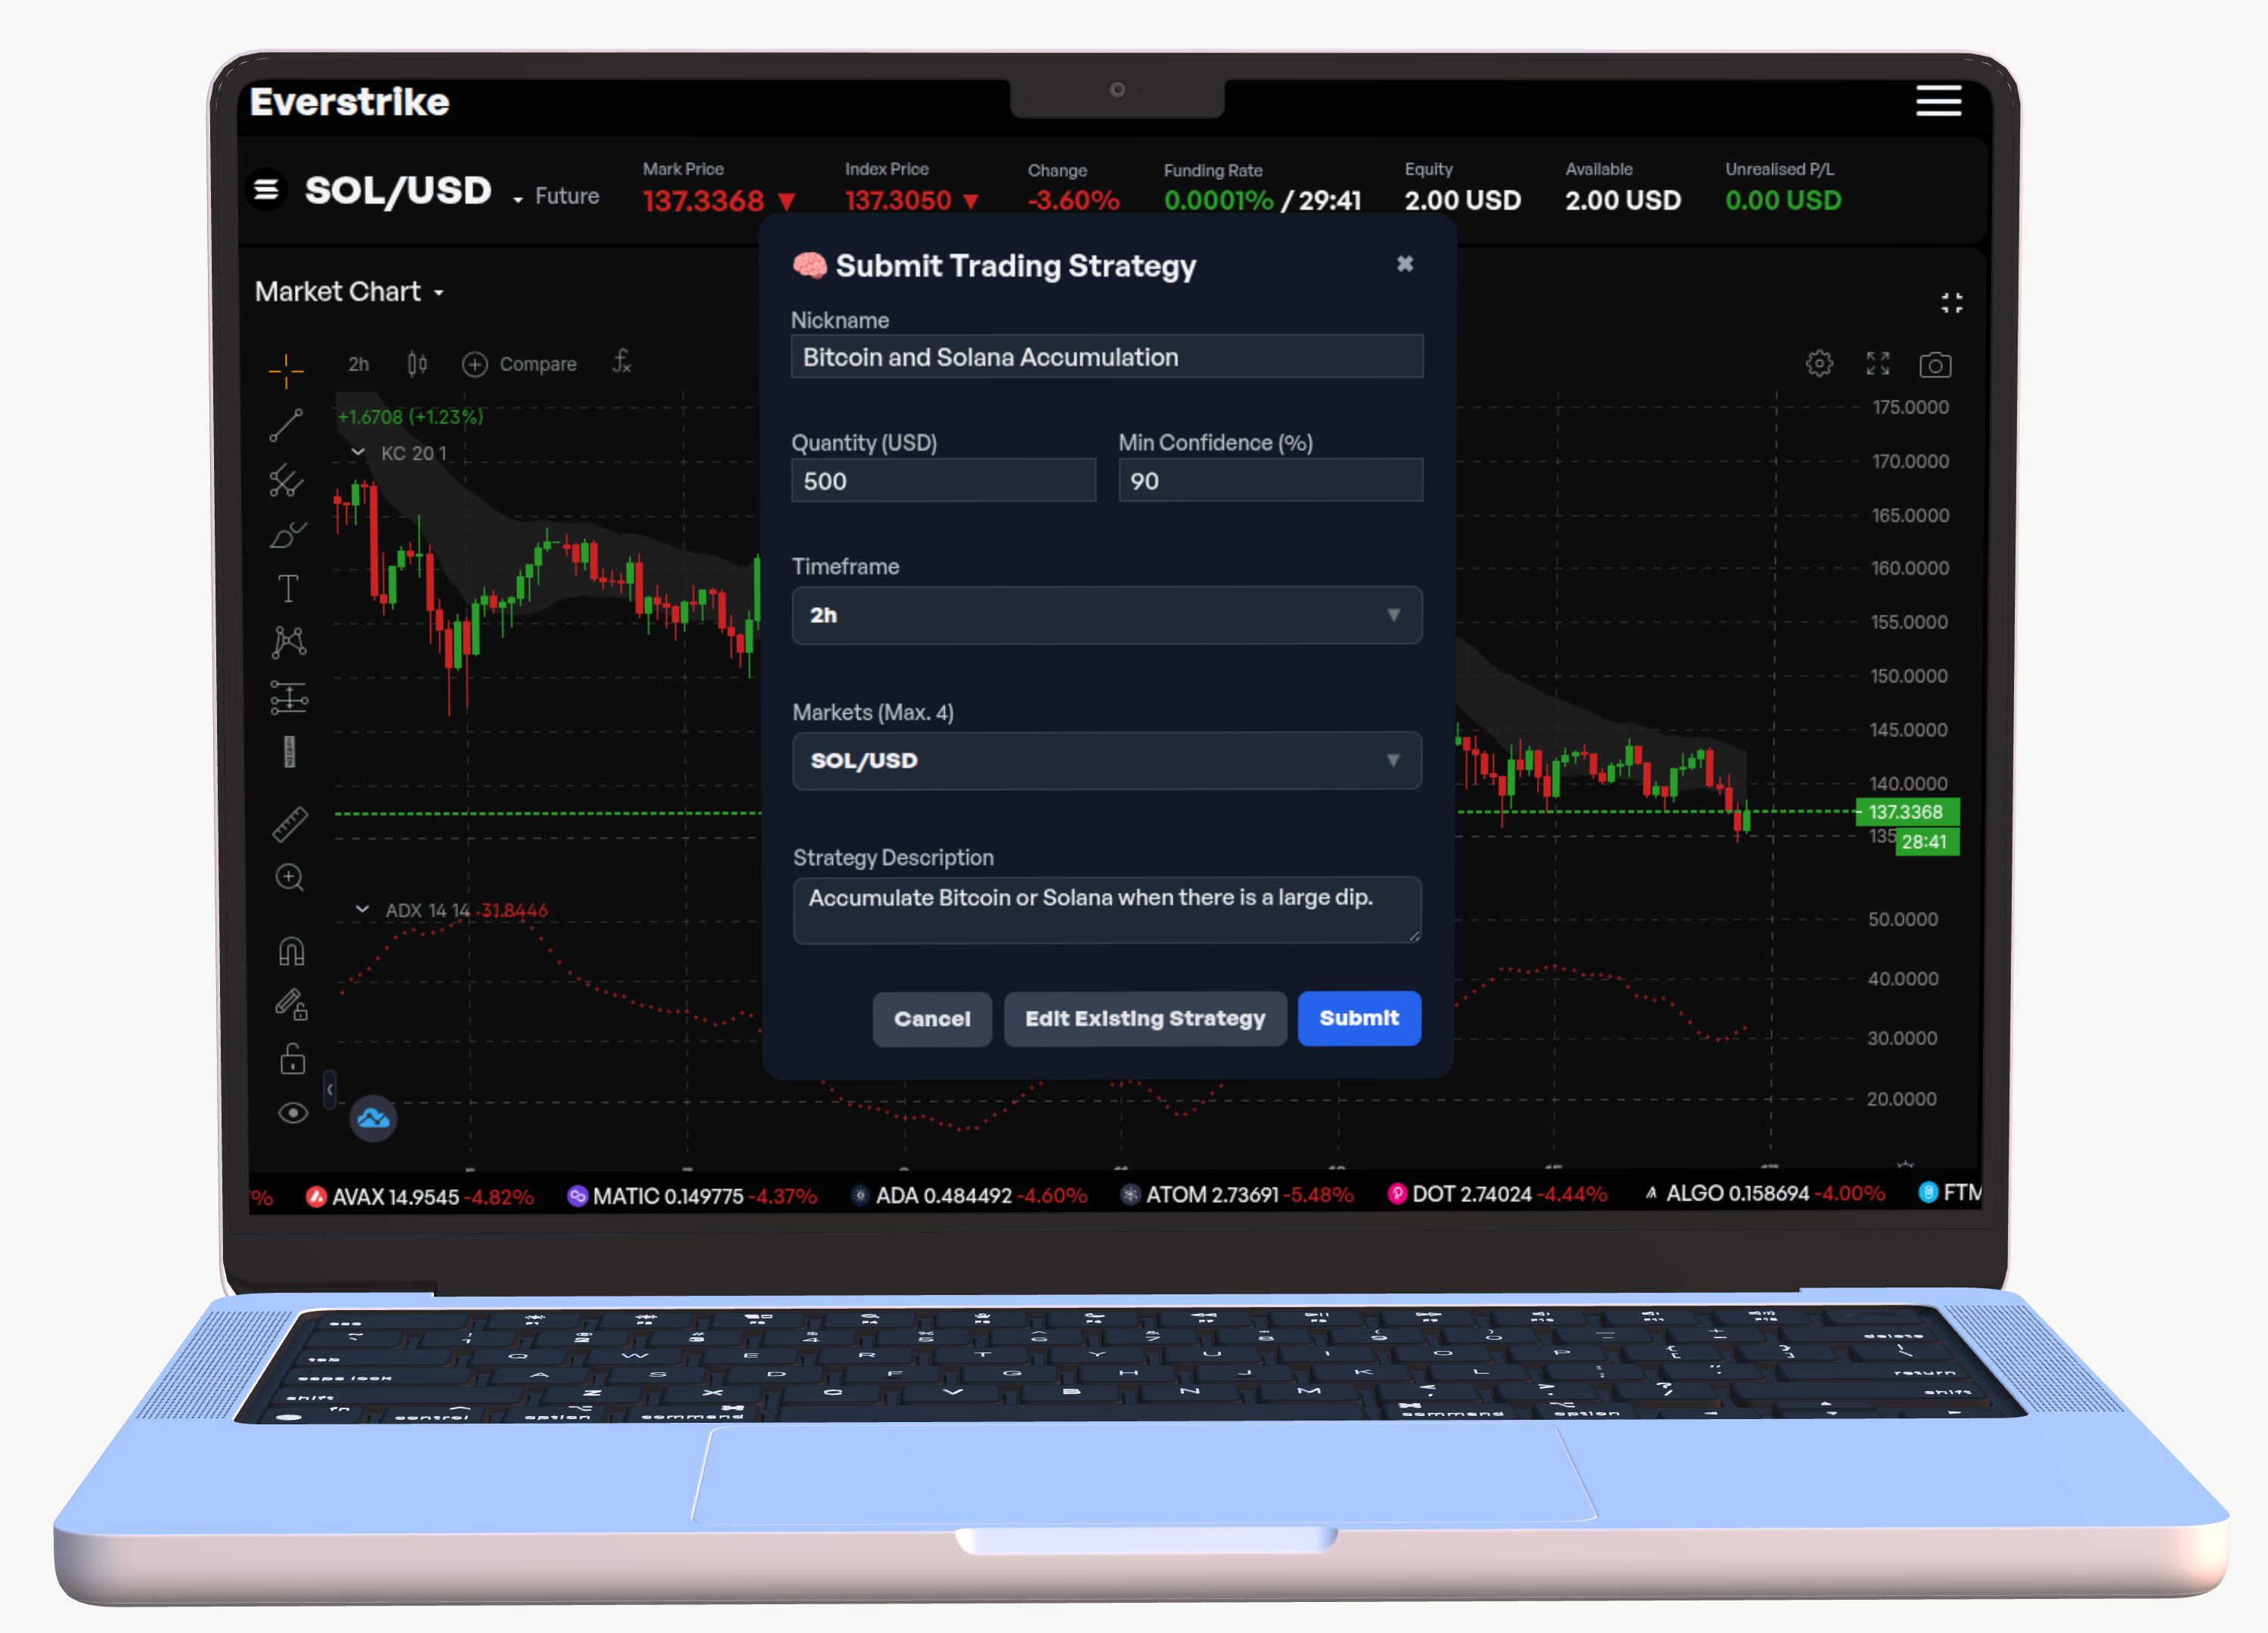
Task: Click Edit Existing Strategy
Action: pos(1145,1018)
